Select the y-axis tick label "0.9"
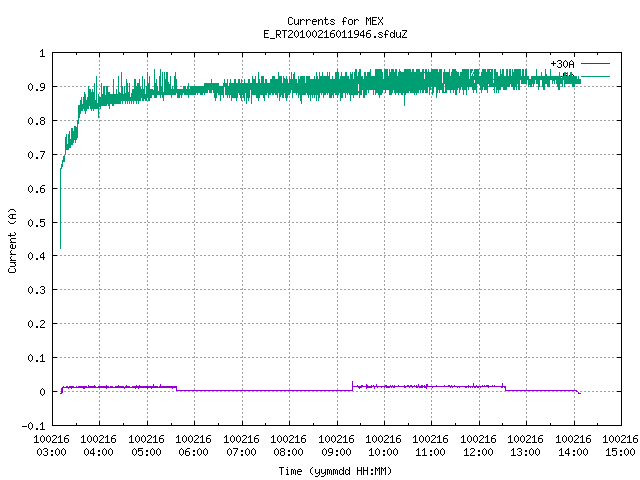 click(37, 87)
